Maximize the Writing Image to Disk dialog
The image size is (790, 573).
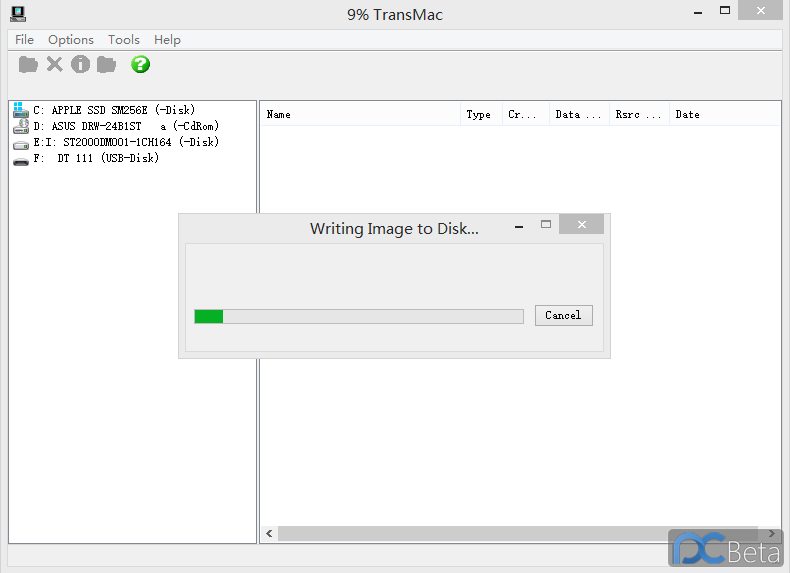pos(546,224)
